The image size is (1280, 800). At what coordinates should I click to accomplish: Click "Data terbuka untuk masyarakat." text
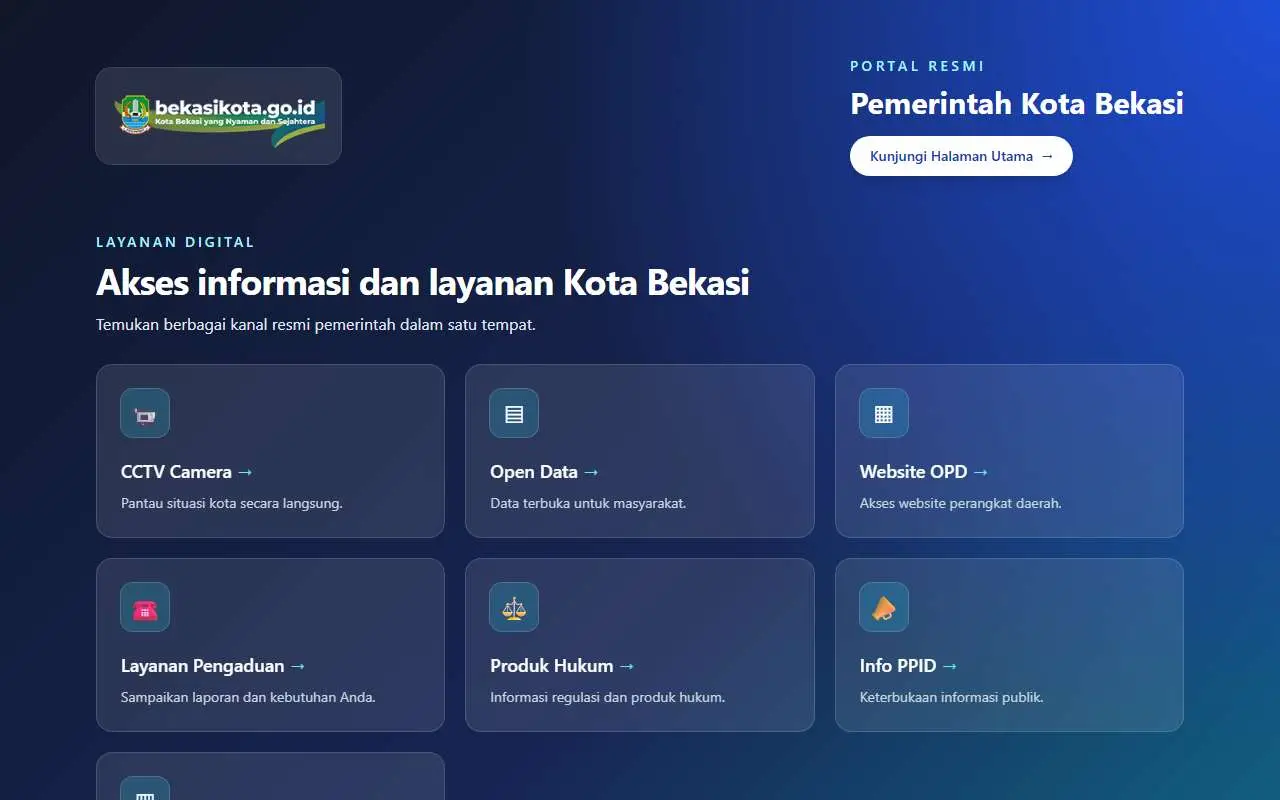[588, 503]
